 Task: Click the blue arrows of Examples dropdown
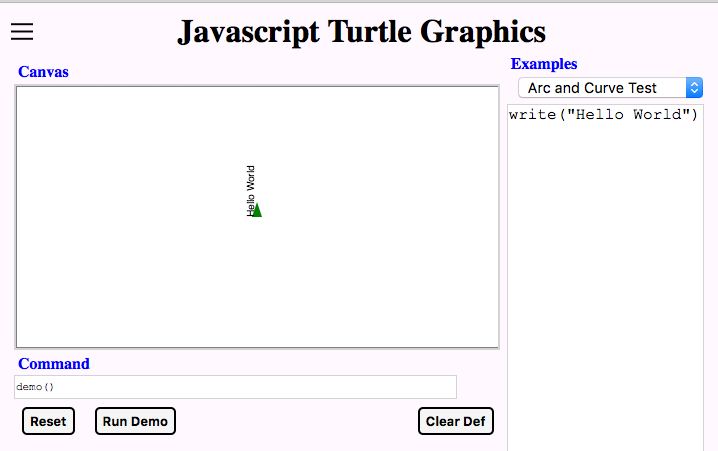point(694,88)
